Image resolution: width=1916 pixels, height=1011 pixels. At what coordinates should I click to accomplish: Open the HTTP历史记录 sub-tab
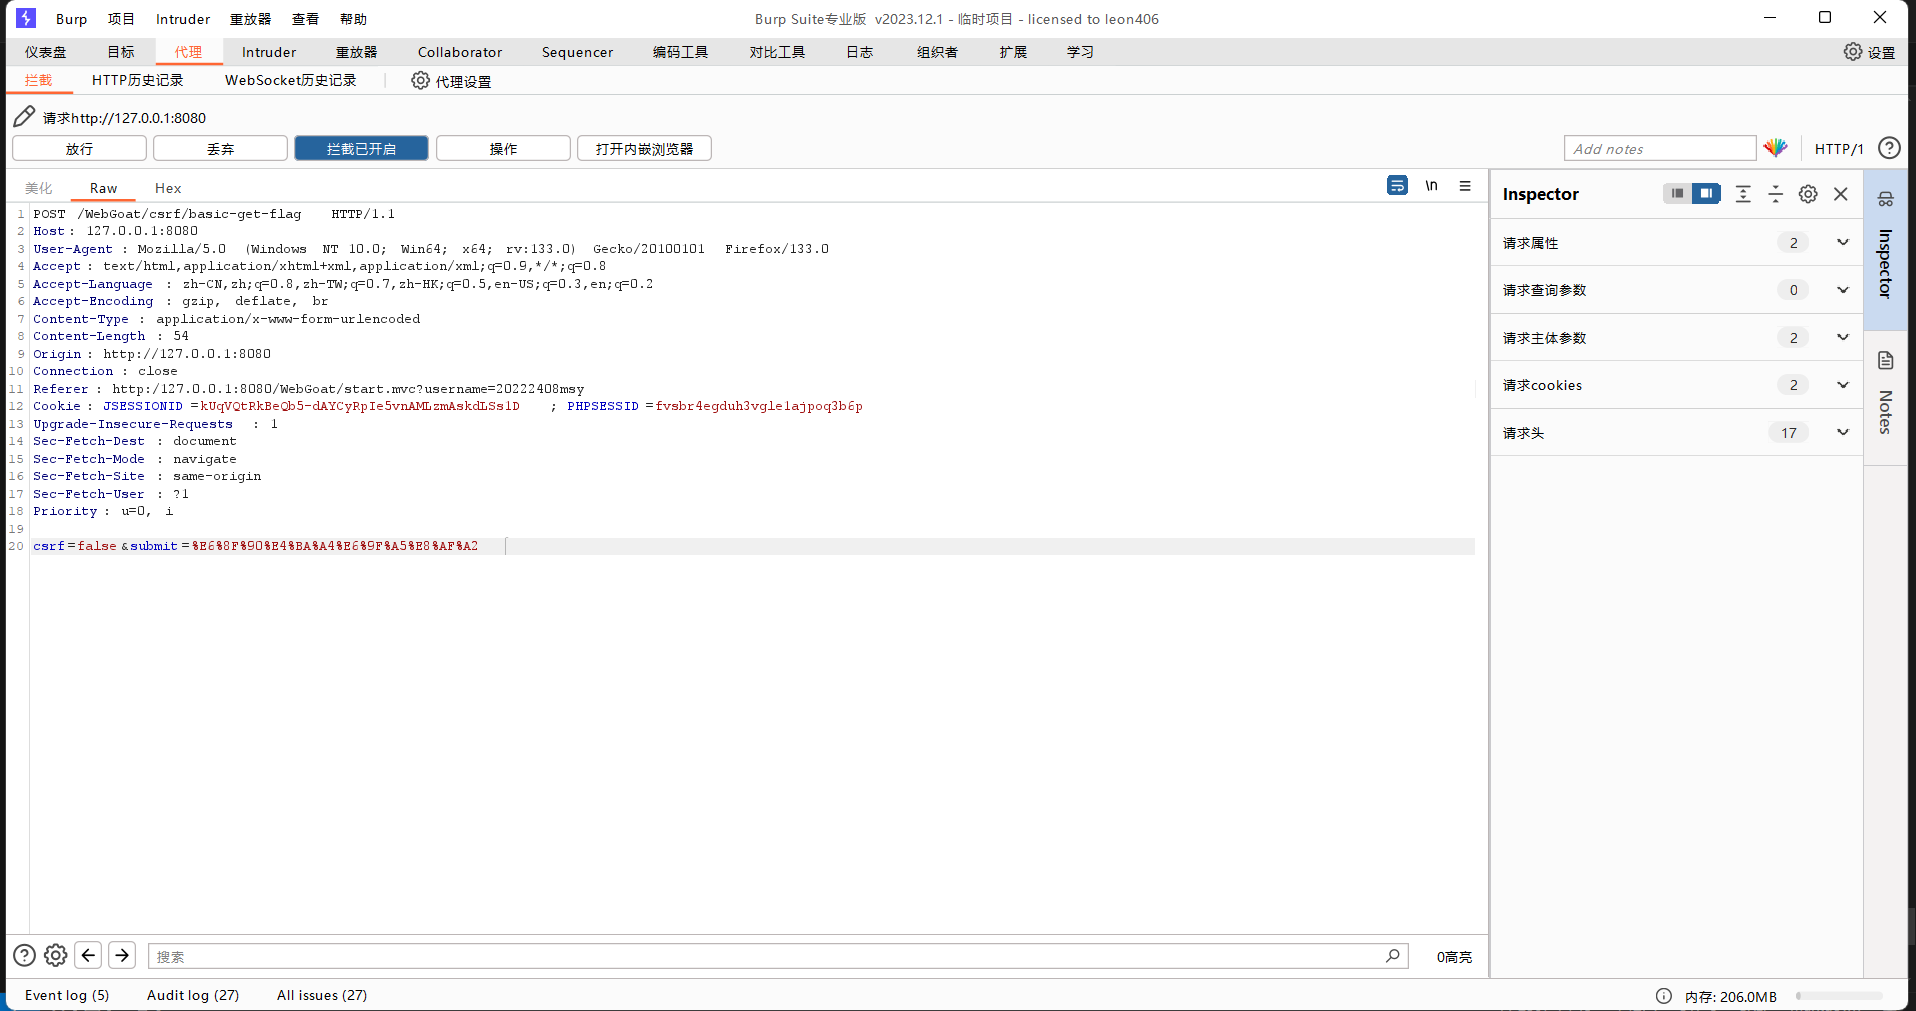[137, 80]
